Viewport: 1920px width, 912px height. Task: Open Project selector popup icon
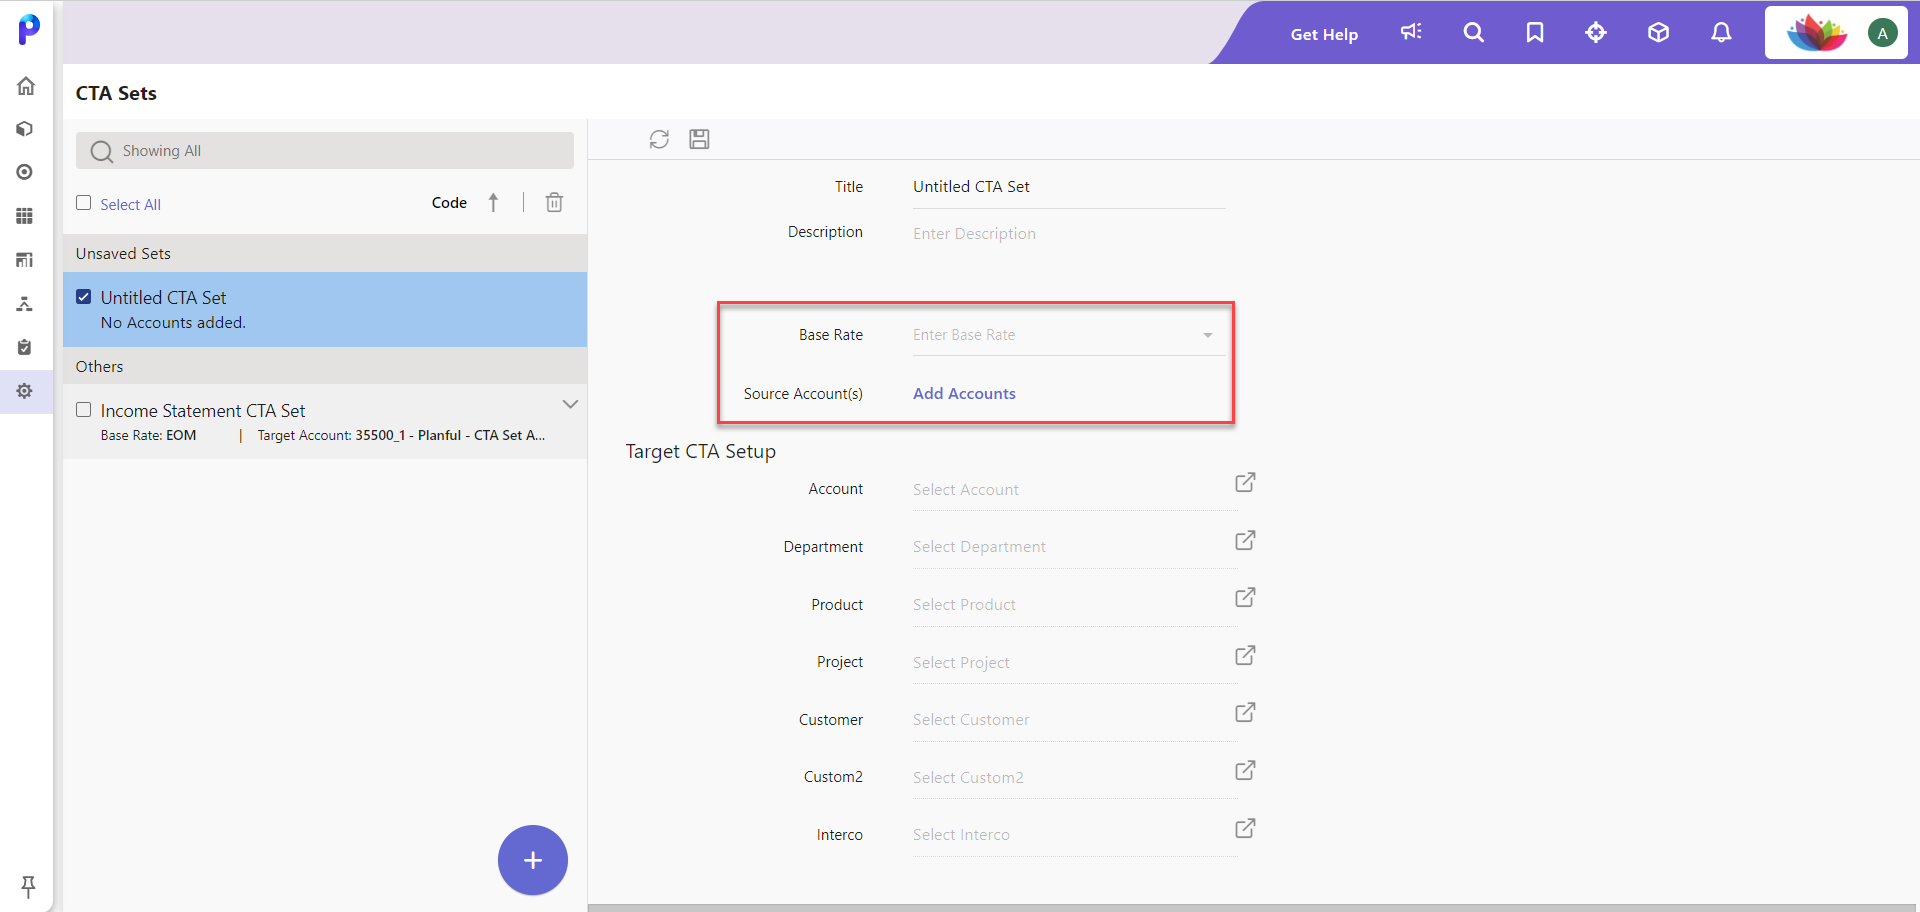1245,655
